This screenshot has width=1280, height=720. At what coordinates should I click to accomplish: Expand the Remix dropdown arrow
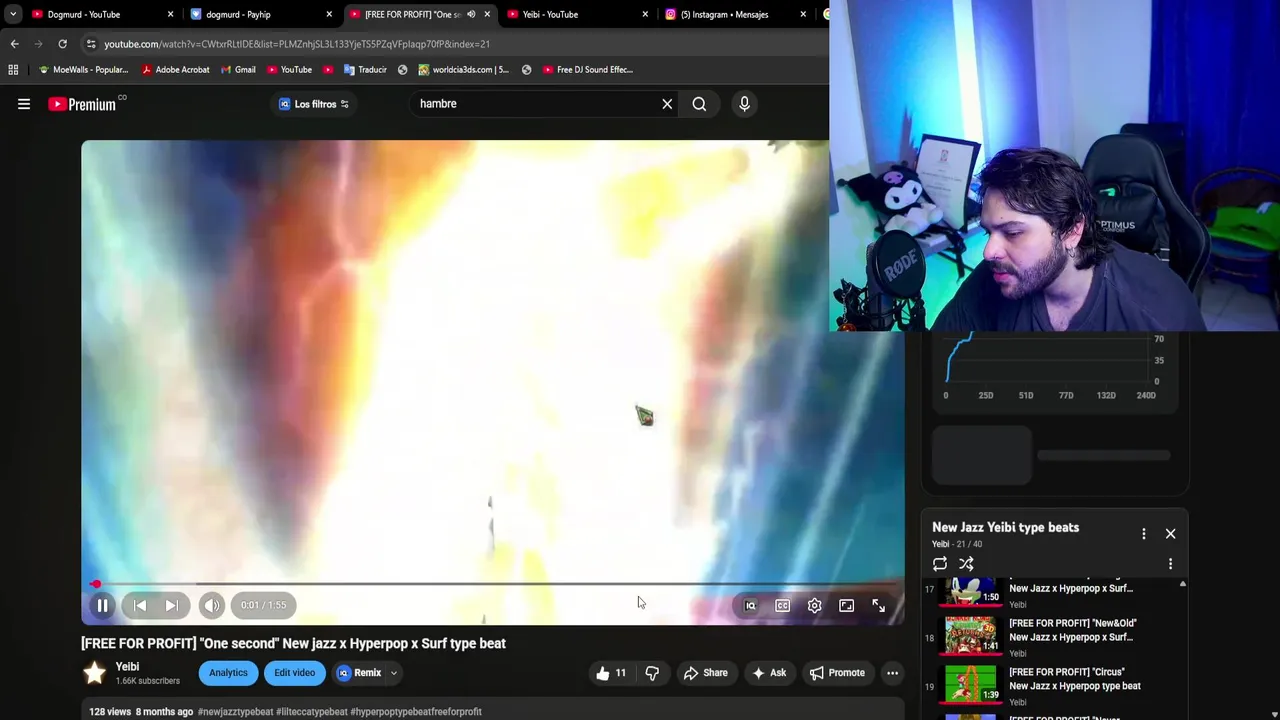pos(394,673)
